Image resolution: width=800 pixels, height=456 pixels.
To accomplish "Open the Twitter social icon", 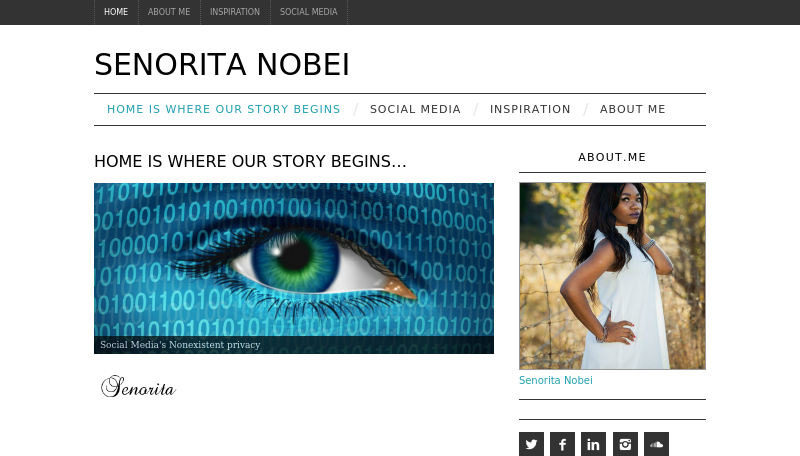I will 531,444.
